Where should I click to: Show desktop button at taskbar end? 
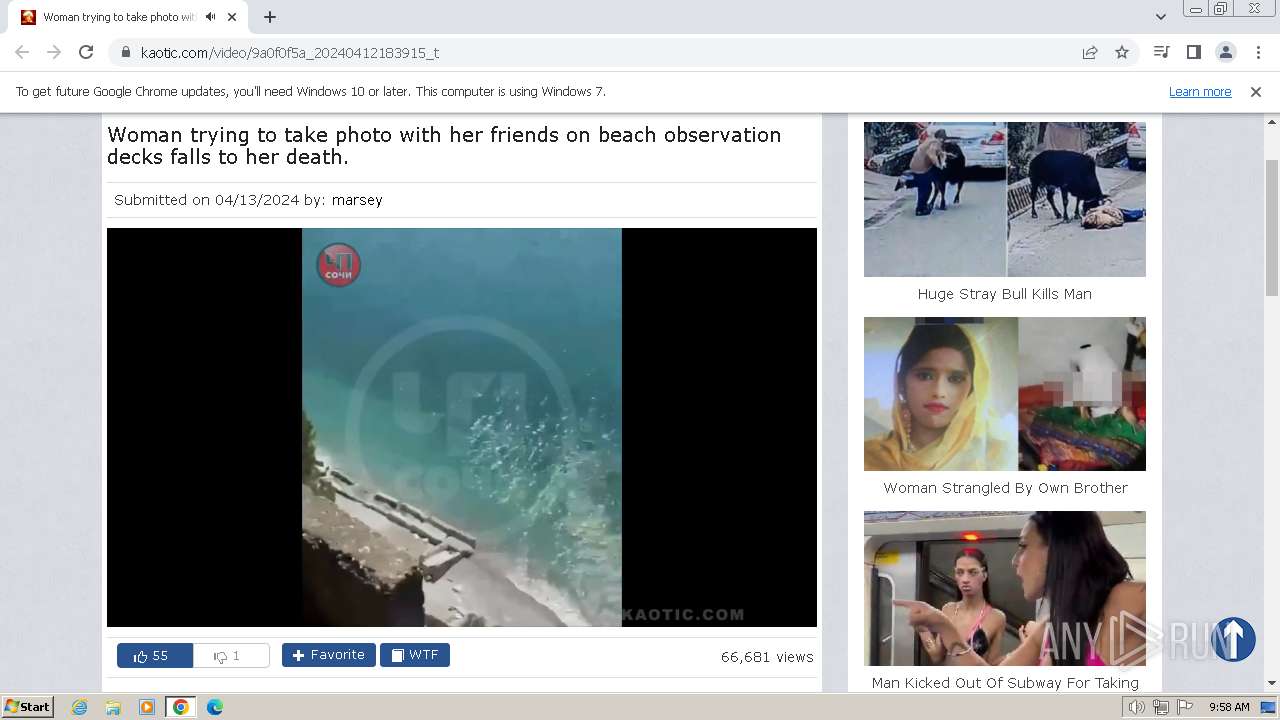tap(1269, 707)
